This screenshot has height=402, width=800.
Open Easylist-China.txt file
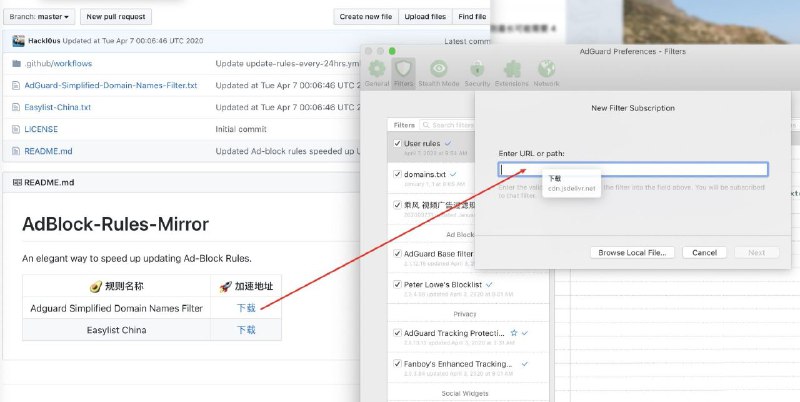pos(58,107)
